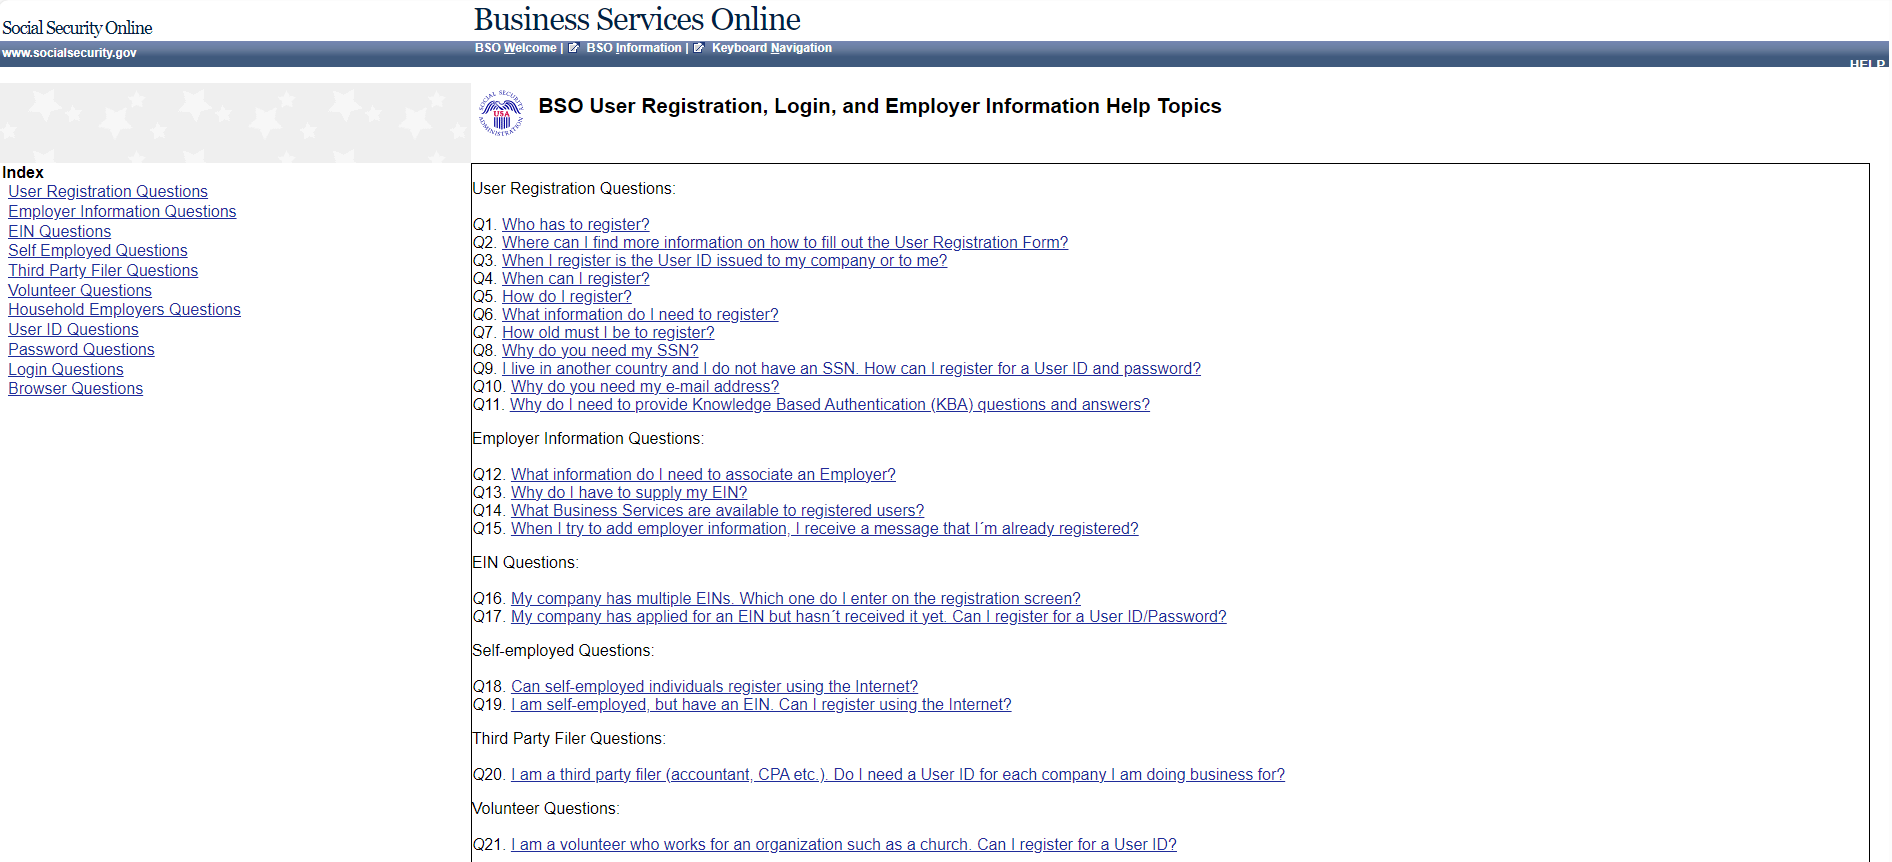Viewport: 1892px width, 862px height.
Task: Click the Index heading
Action: [x=23, y=173]
